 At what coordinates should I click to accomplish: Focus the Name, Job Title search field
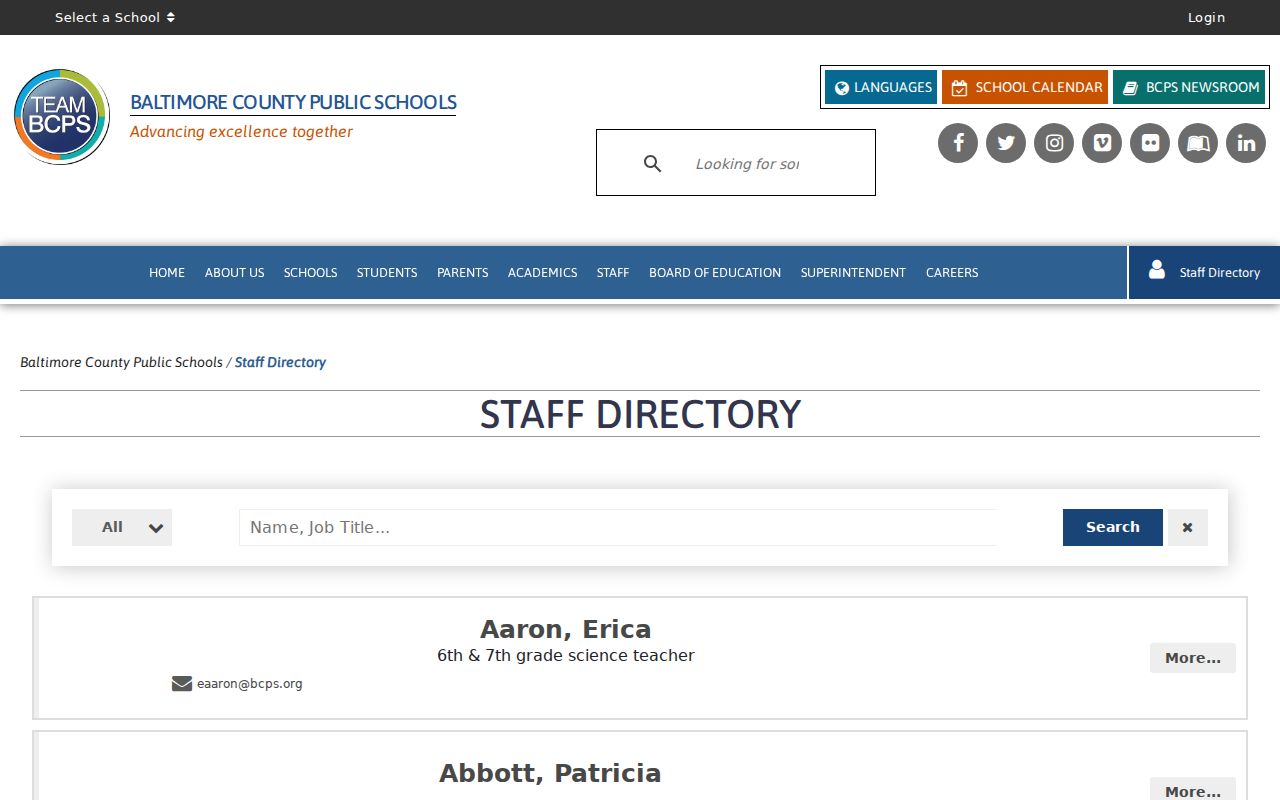coord(618,527)
